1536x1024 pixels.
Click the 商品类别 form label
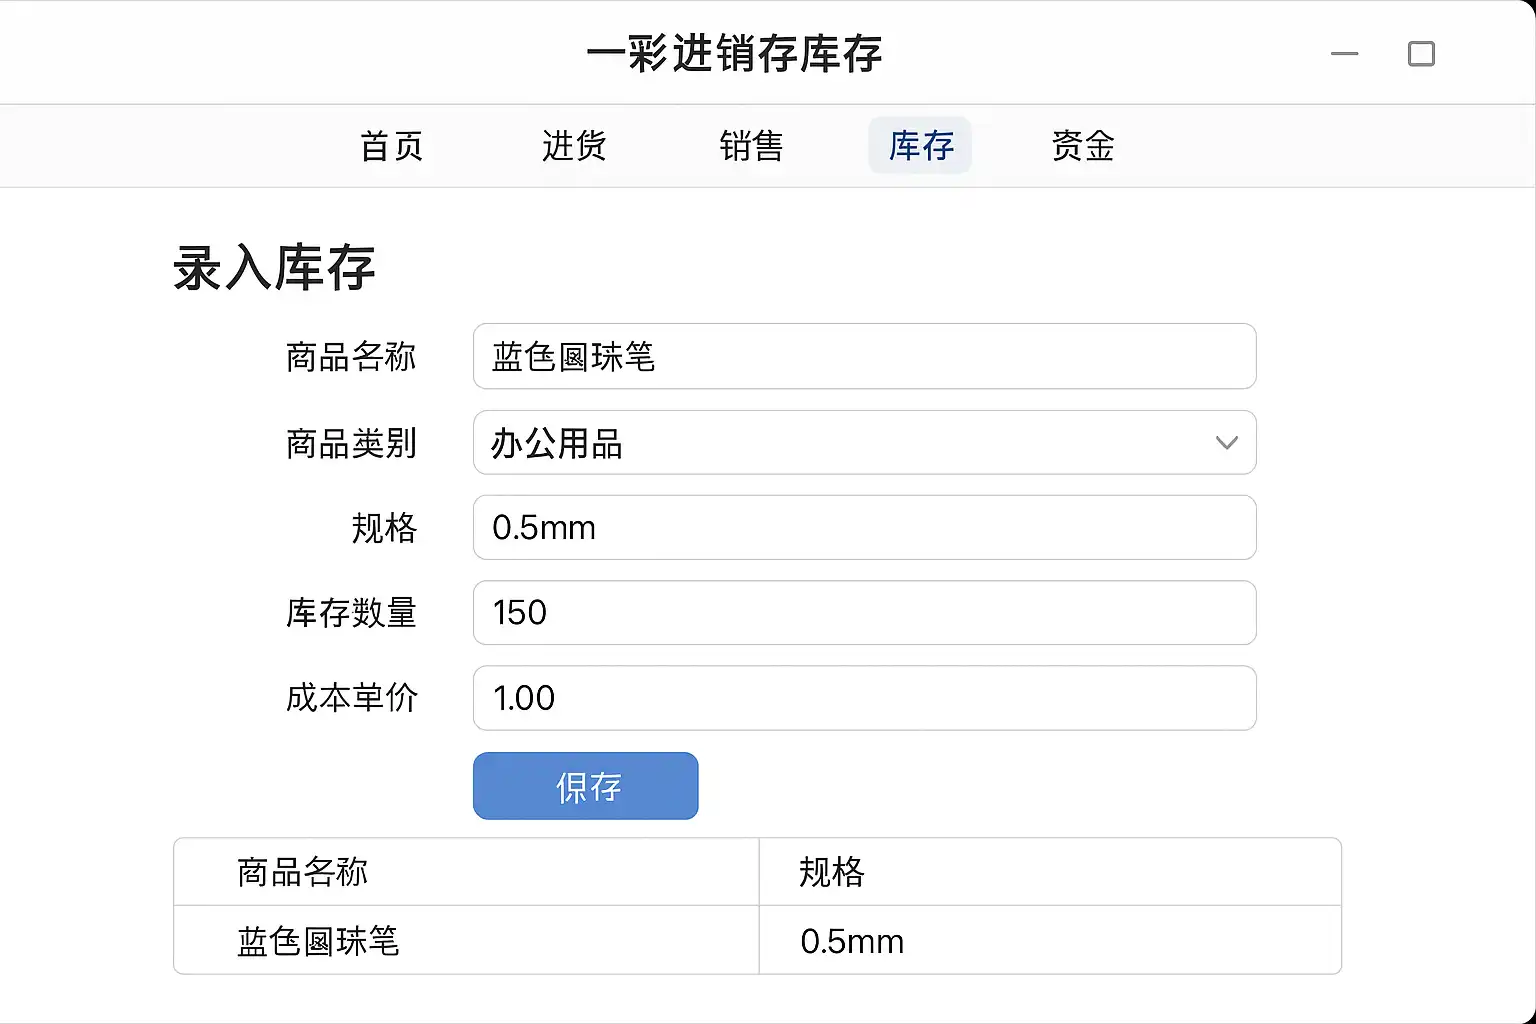click(351, 443)
